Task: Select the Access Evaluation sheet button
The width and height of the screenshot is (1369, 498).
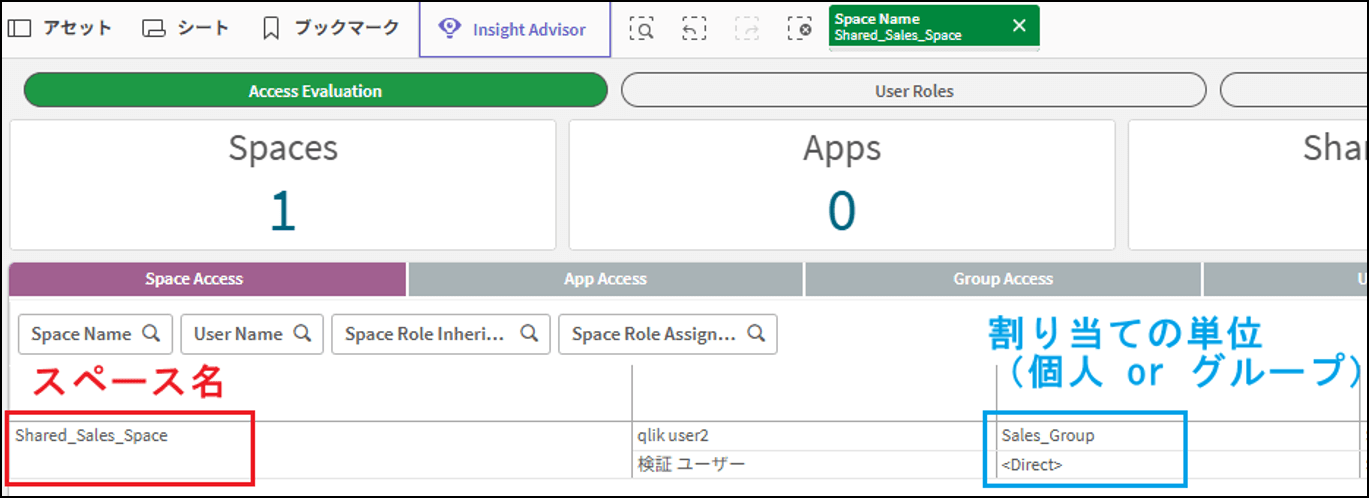Action: coord(315,91)
